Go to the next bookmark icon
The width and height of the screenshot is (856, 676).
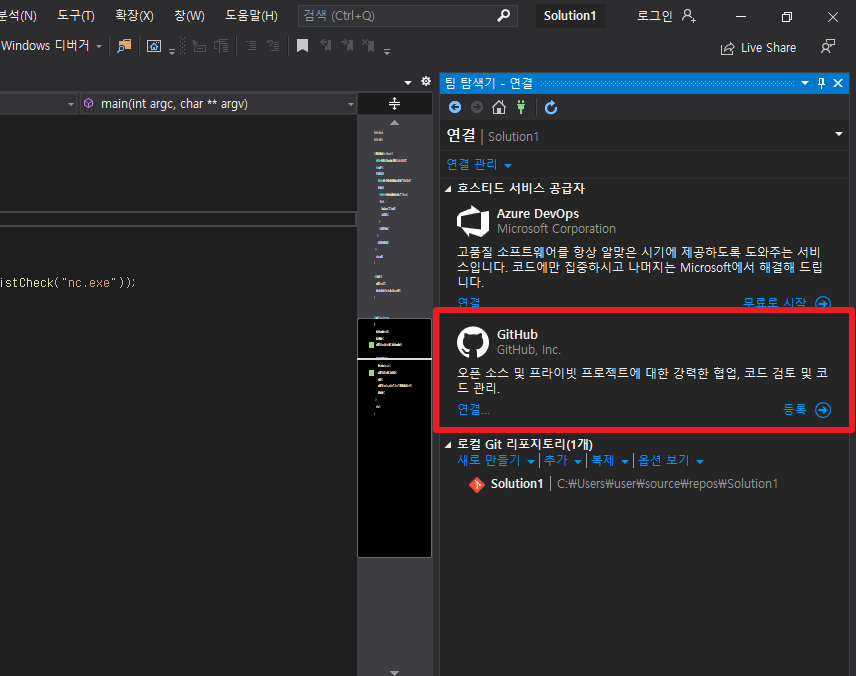pyautogui.click(x=347, y=46)
